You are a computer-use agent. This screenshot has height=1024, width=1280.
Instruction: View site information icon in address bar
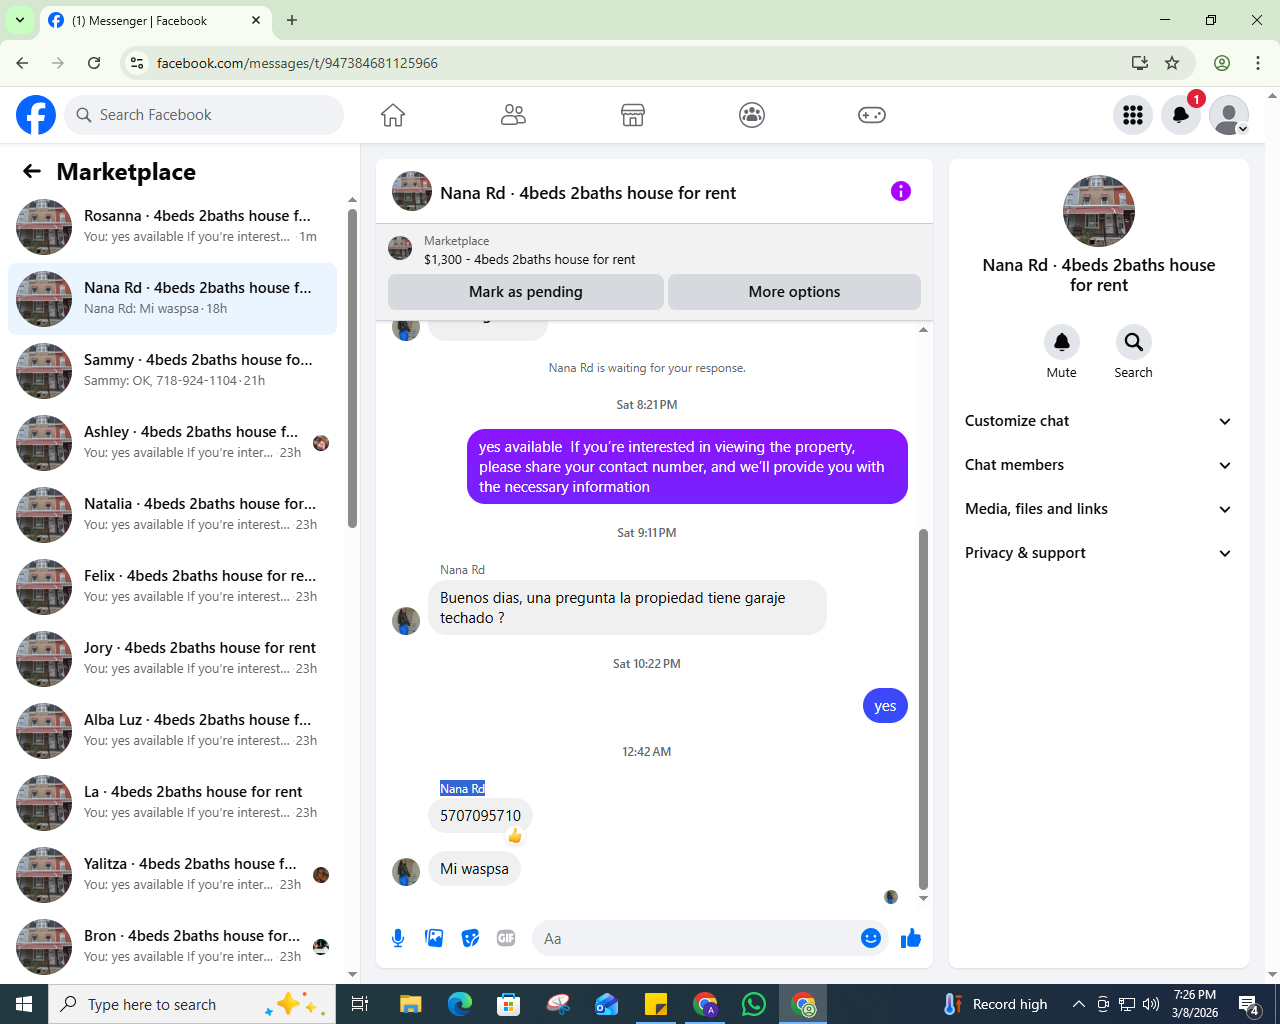pyautogui.click(x=137, y=63)
